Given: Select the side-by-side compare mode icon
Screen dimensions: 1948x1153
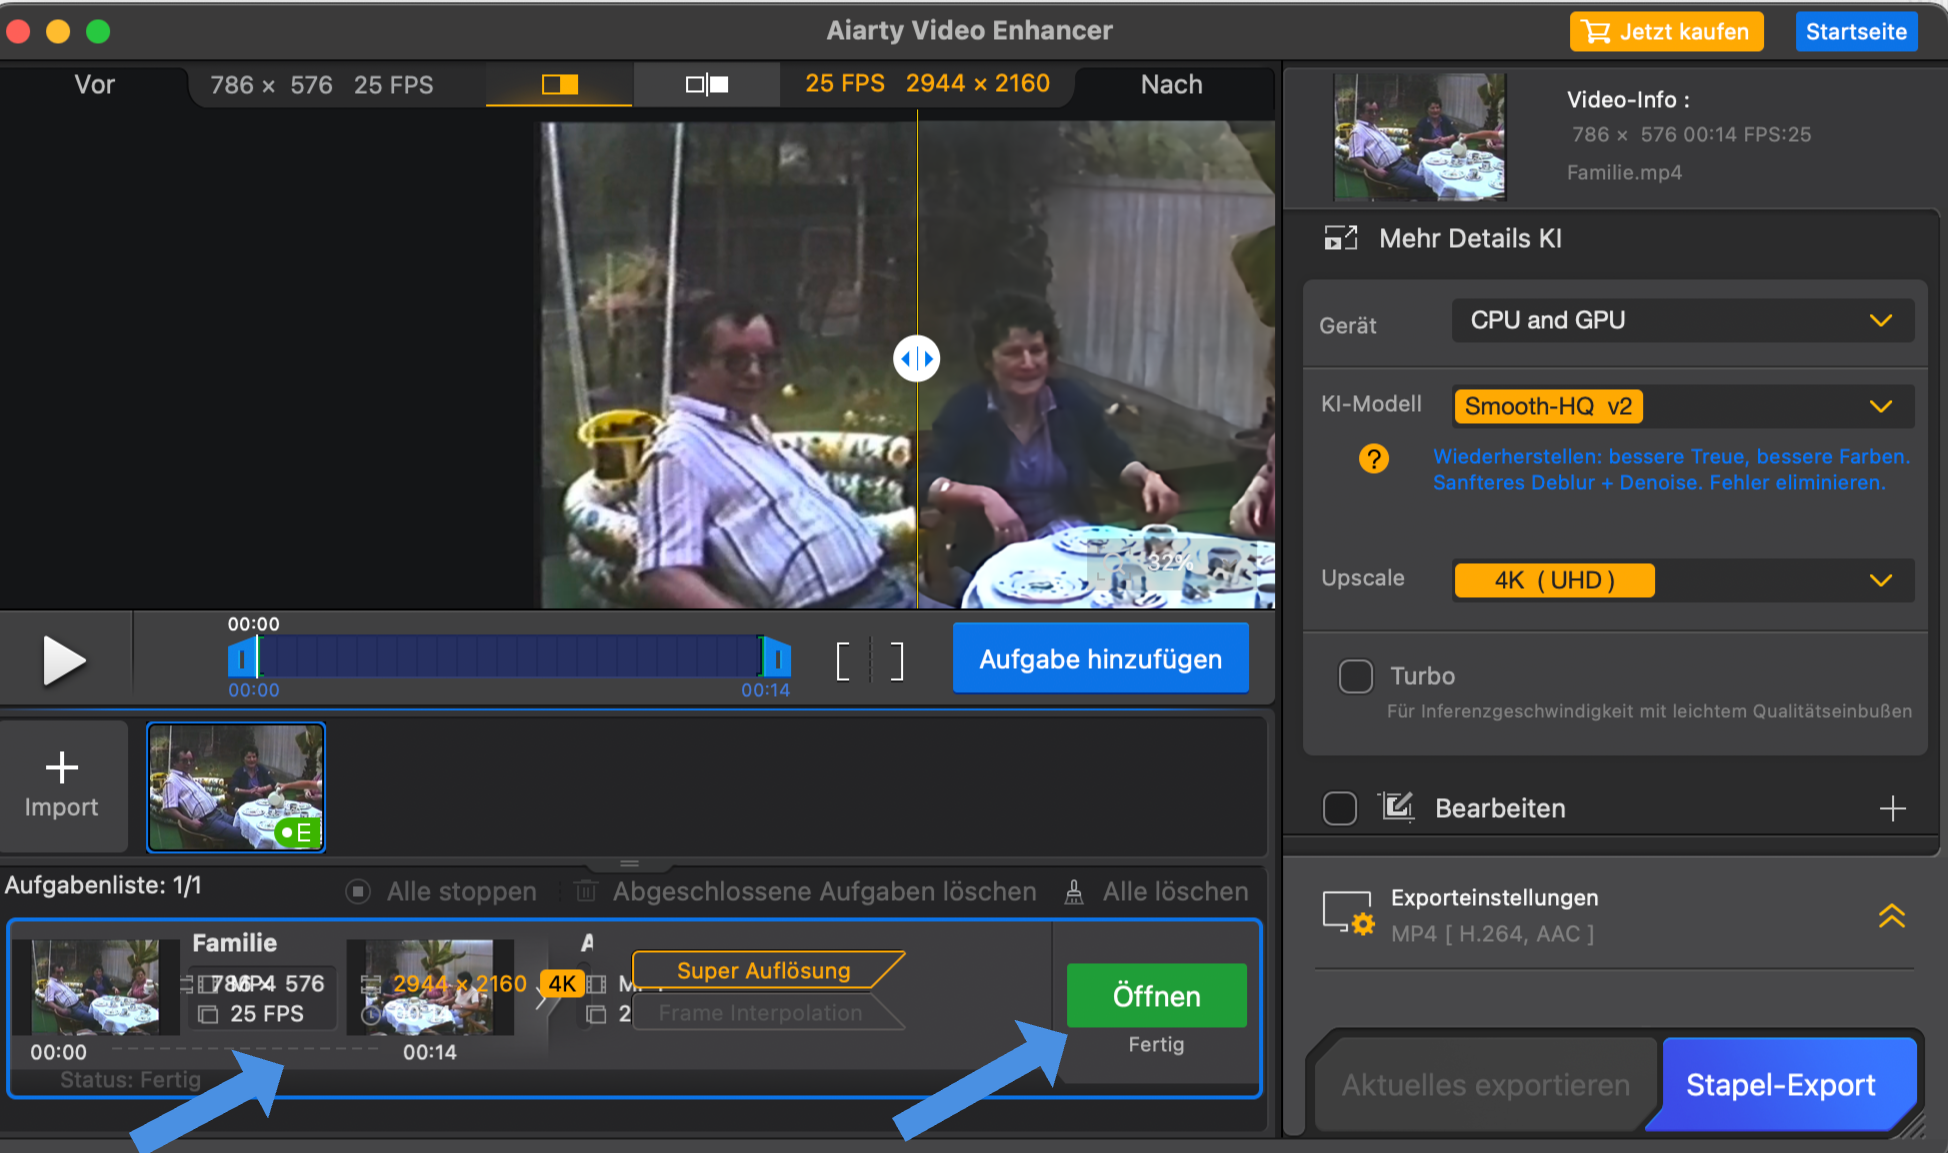Looking at the screenshot, I should pyautogui.click(x=707, y=85).
